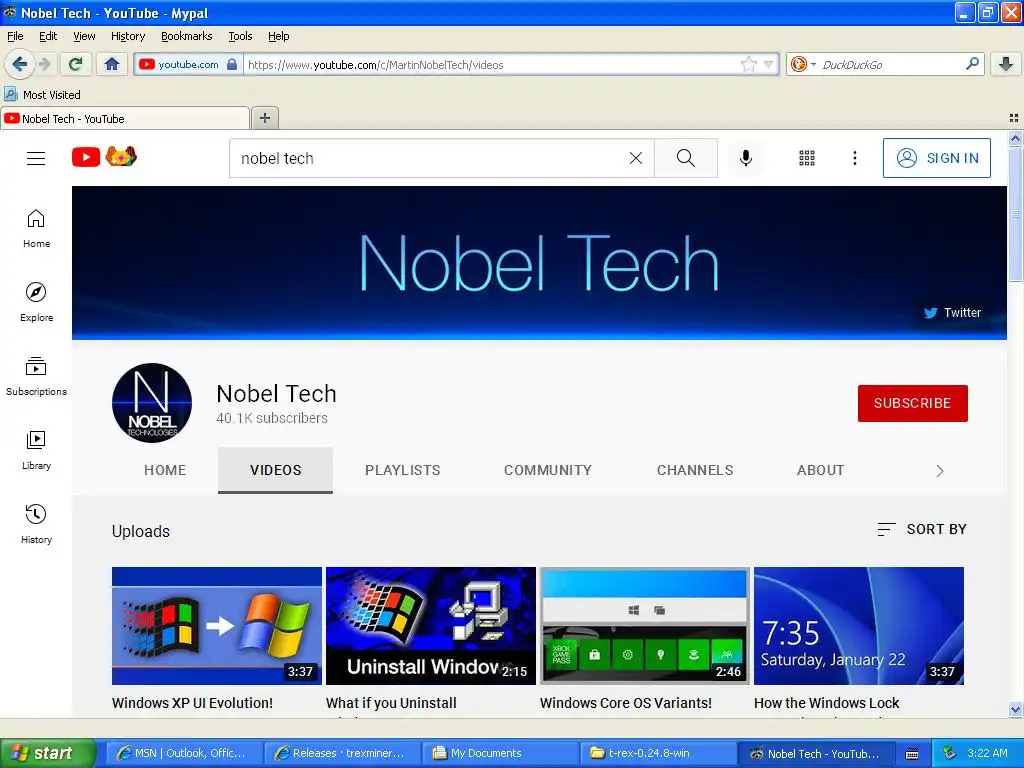Clear the YouTube search text with X
Viewport: 1024px width, 768px height.
[635, 158]
